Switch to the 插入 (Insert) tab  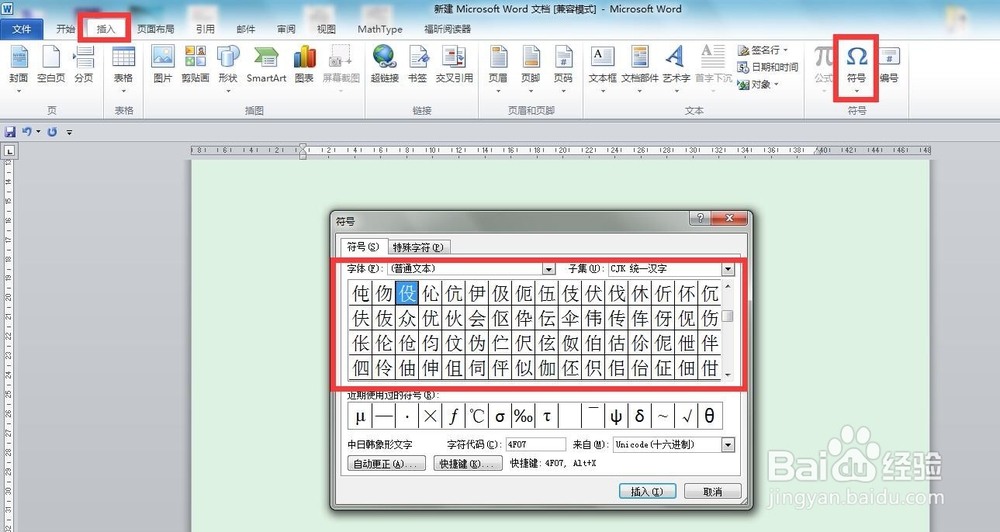106,29
